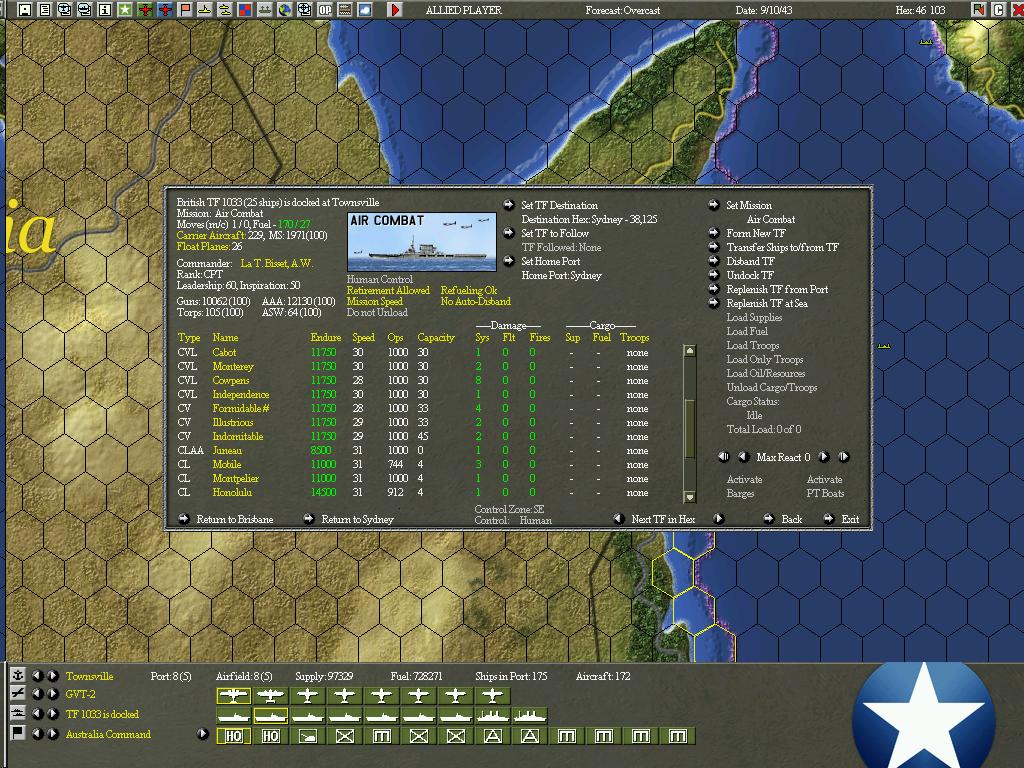Click previous arrow beside Australia Command
This screenshot has width=1024, height=768.
(38, 733)
